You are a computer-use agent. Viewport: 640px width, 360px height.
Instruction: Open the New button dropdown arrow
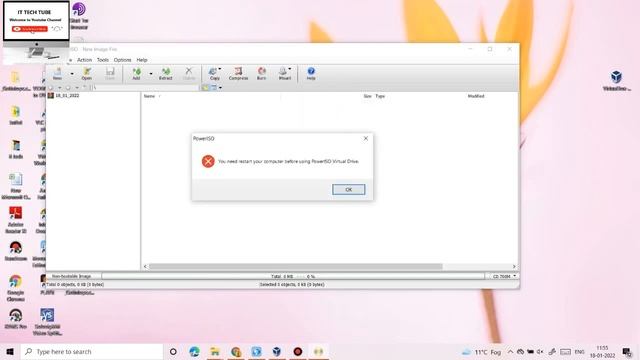[x=72, y=74]
